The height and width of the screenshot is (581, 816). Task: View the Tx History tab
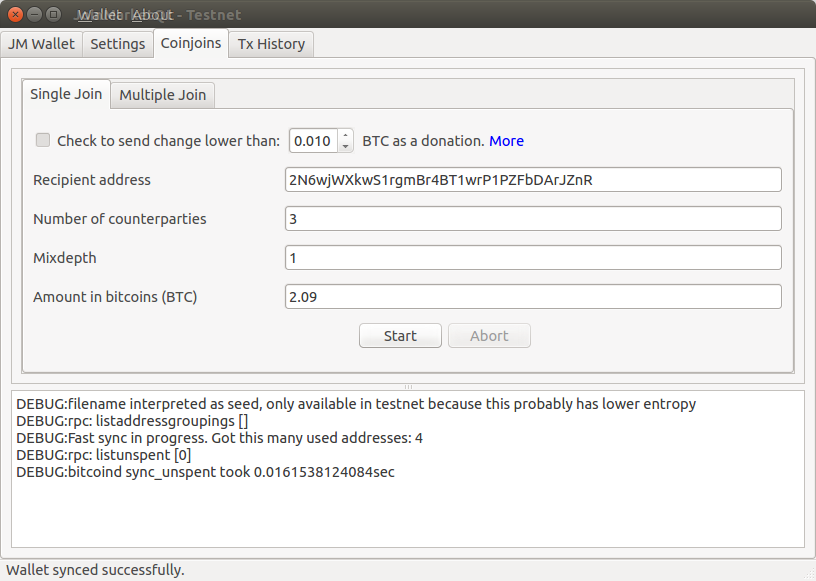pos(271,44)
